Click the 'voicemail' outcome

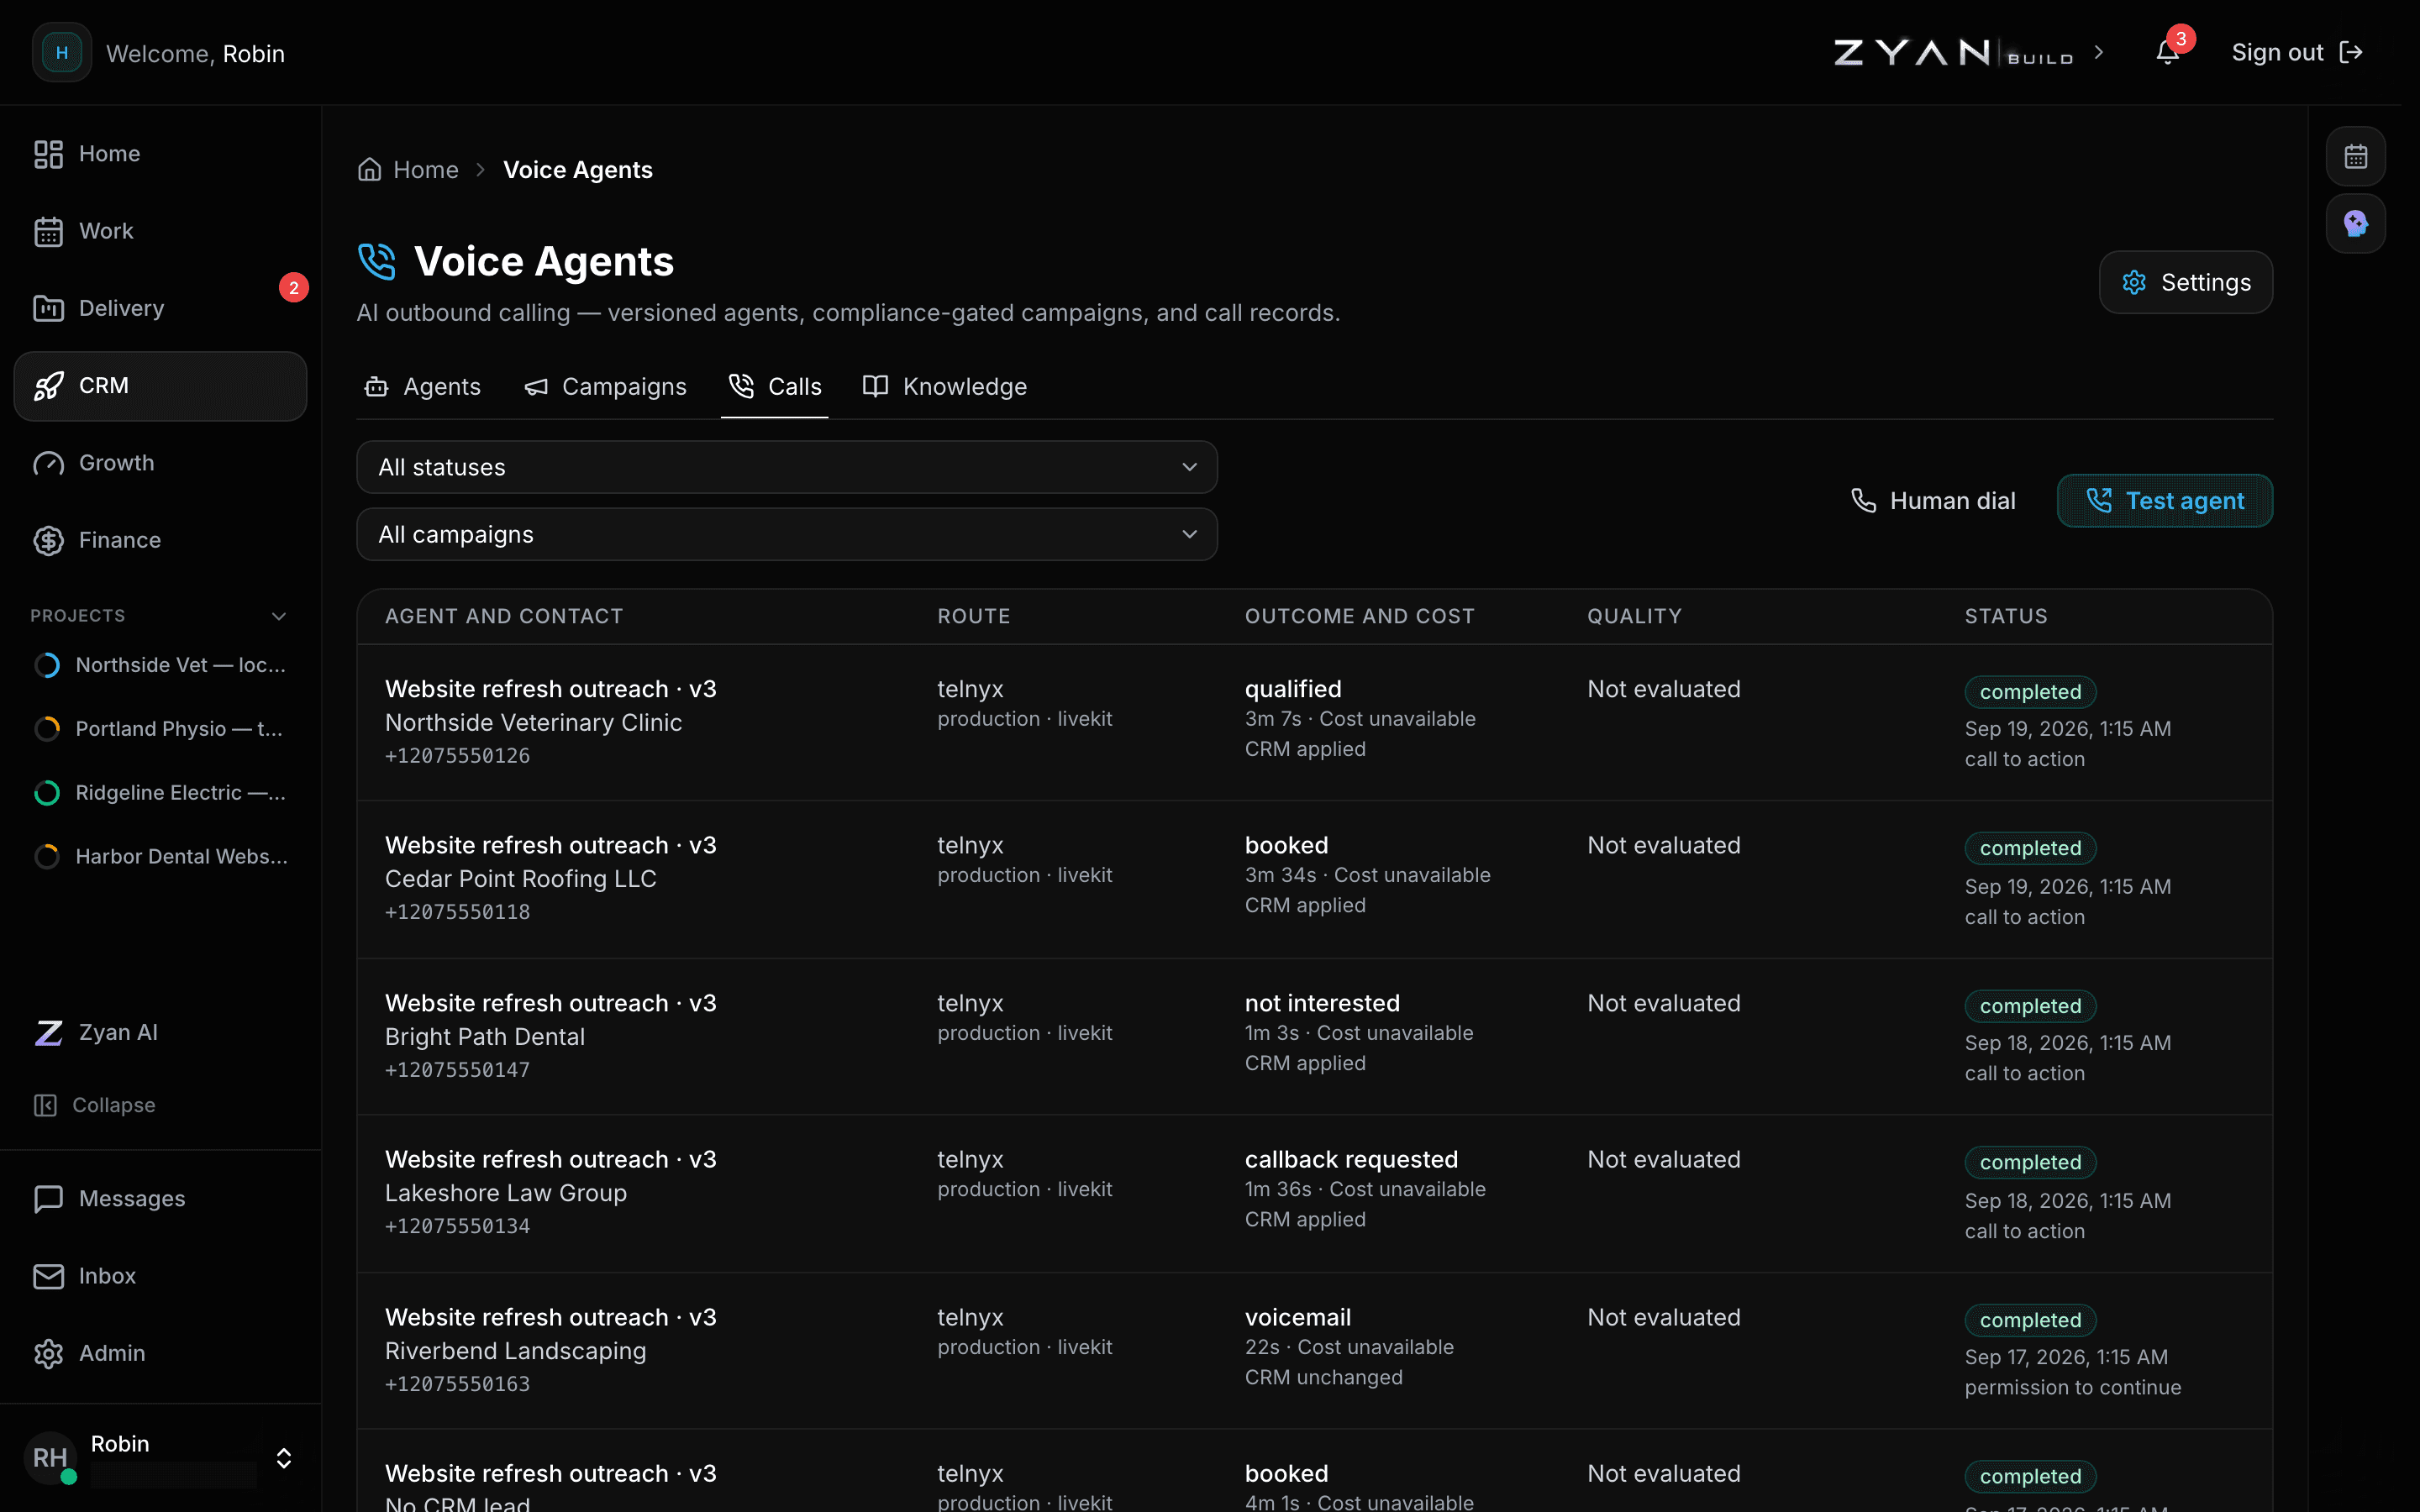tap(1297, 1317)
